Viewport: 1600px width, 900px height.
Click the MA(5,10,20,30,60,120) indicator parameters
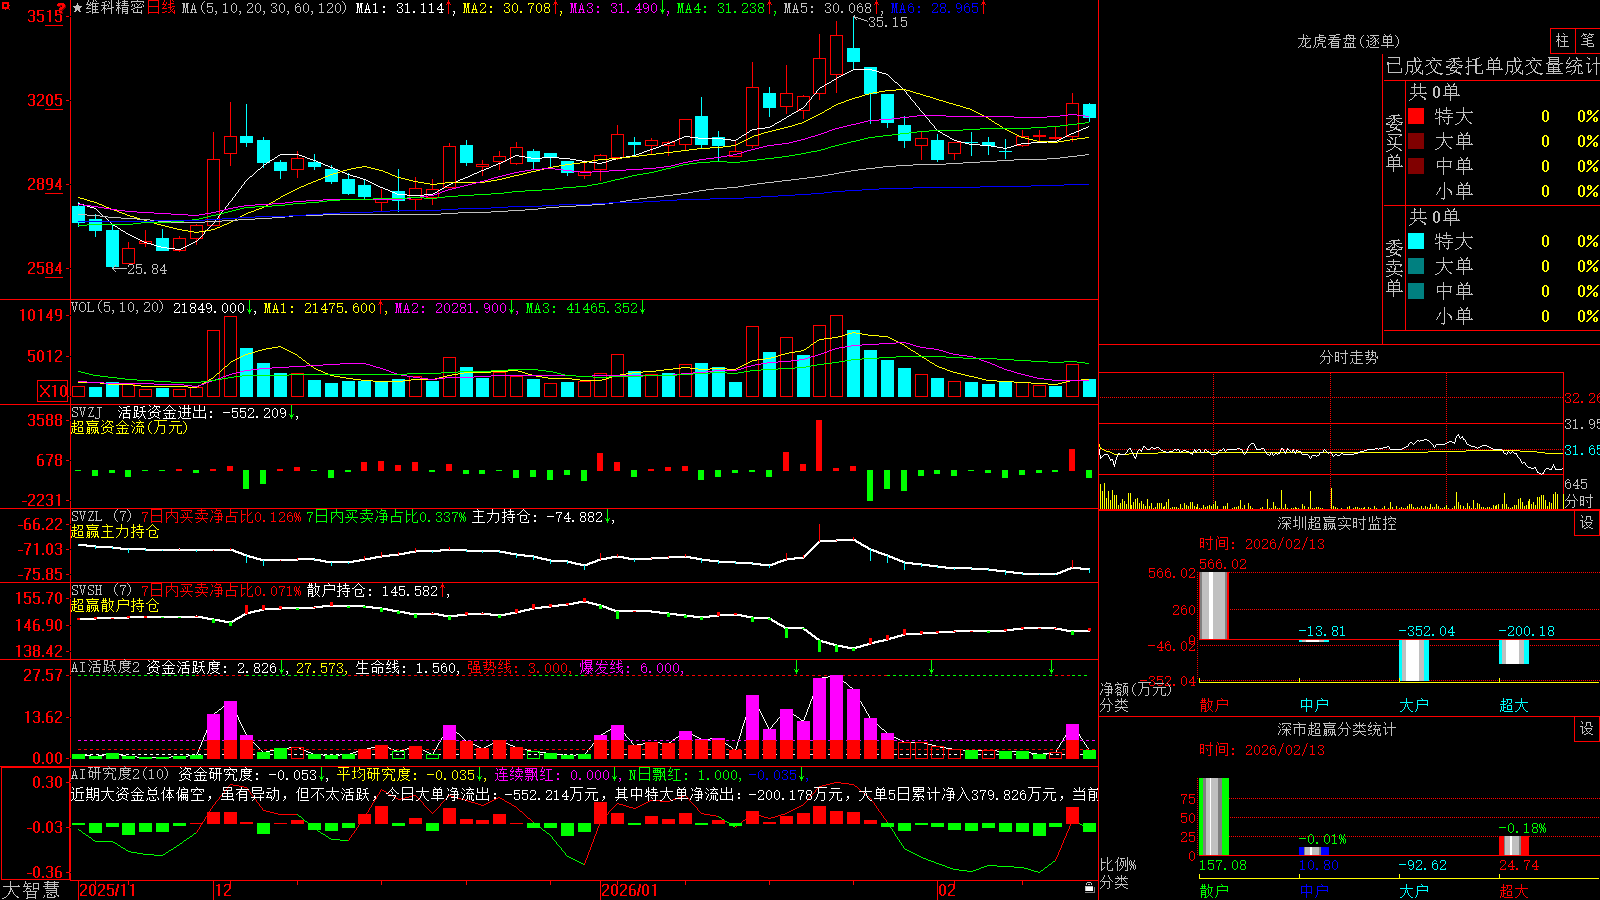pyautogui.click(x=264, y=8)
